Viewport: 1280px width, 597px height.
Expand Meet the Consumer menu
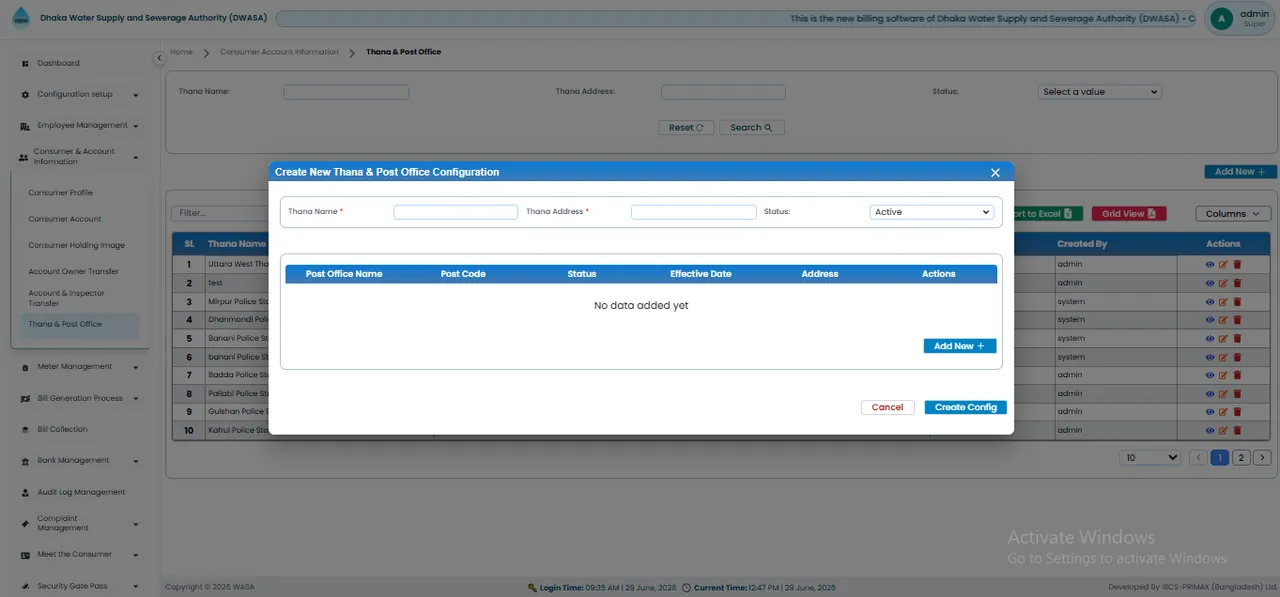[x=80, y=554]
